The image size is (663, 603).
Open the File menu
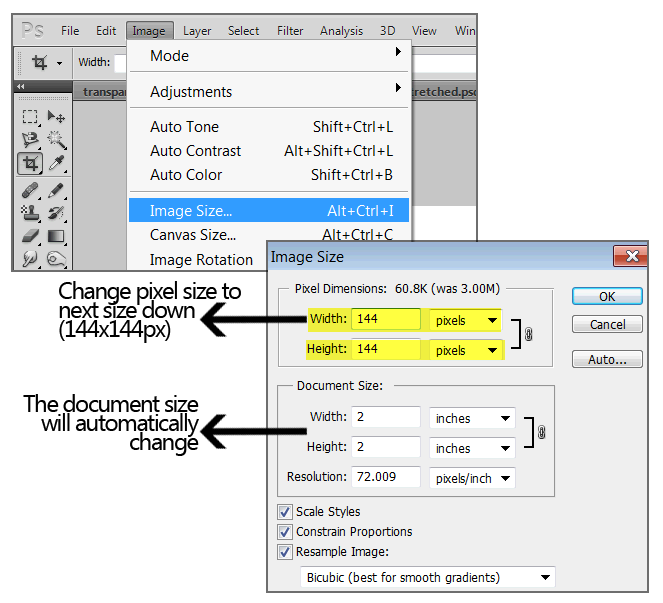pyautogui.click(x=70, y=31)
